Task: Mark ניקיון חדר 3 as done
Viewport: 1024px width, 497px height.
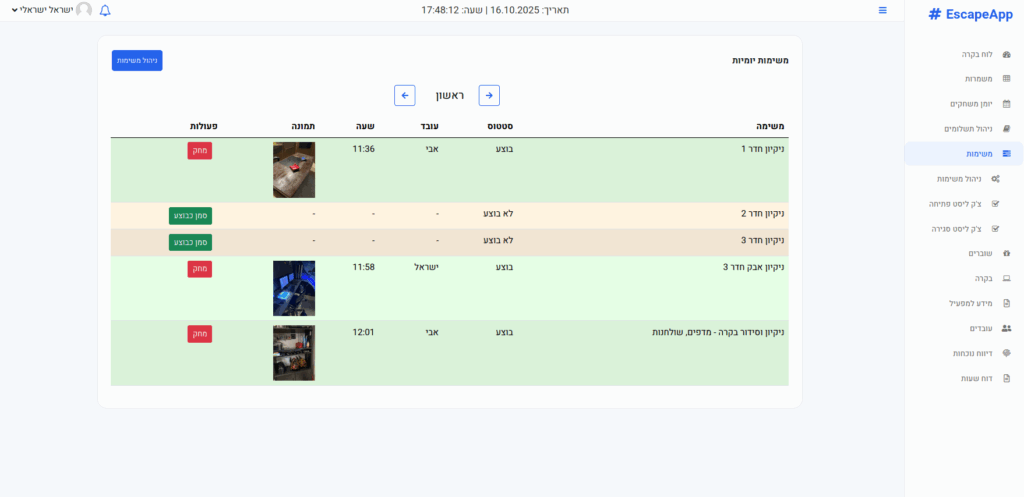Action: click(190, 242)
